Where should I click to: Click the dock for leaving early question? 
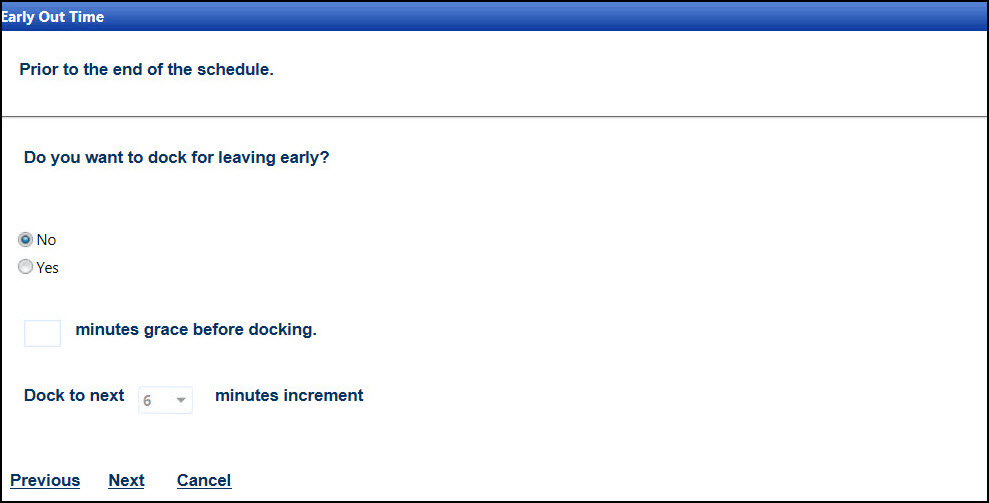(x=176, y=158)
